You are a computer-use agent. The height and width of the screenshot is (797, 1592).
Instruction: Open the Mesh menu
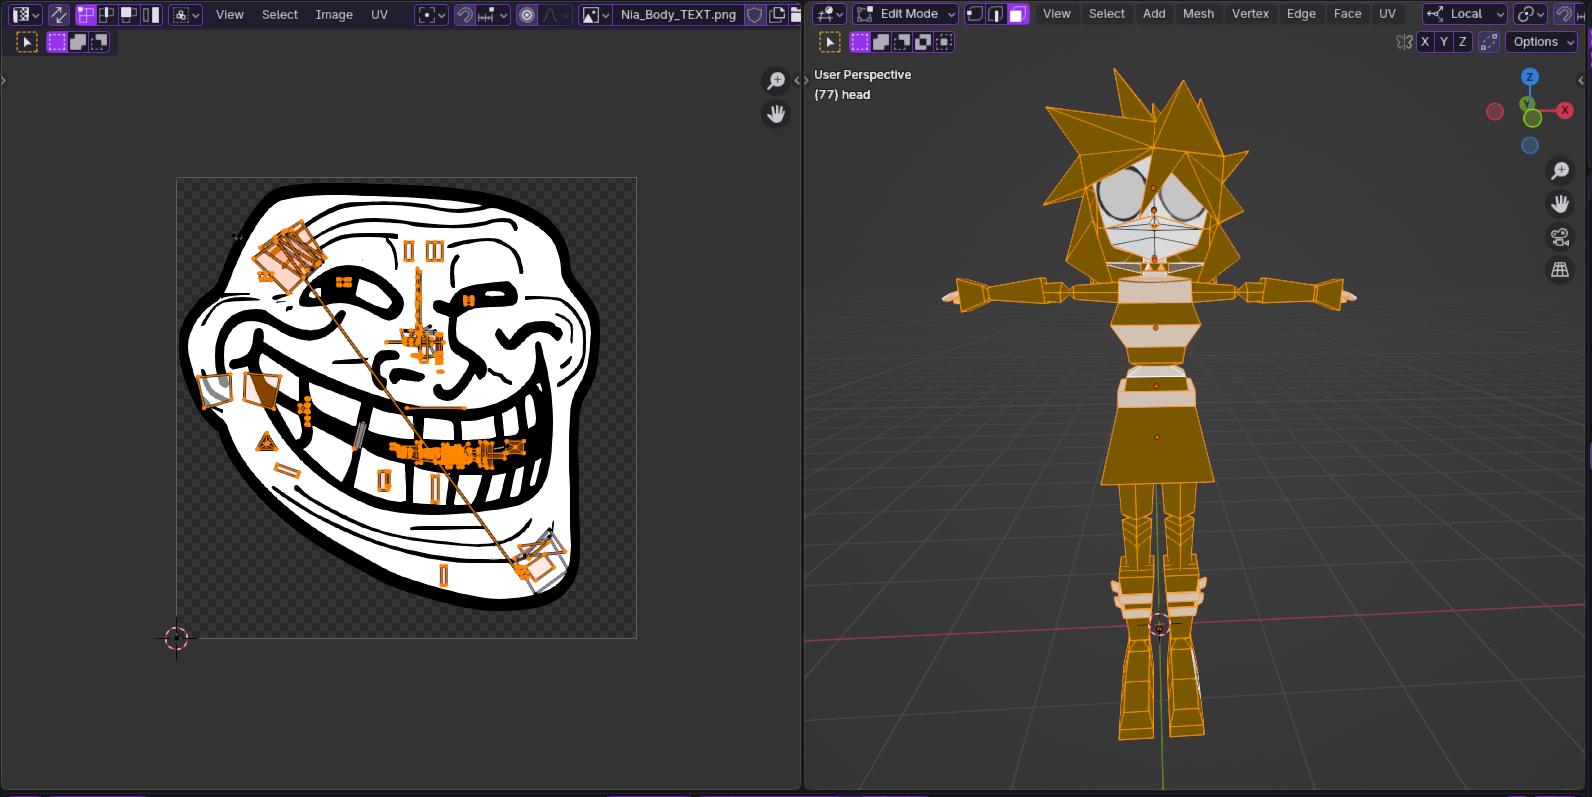[x=1198, y=14]
